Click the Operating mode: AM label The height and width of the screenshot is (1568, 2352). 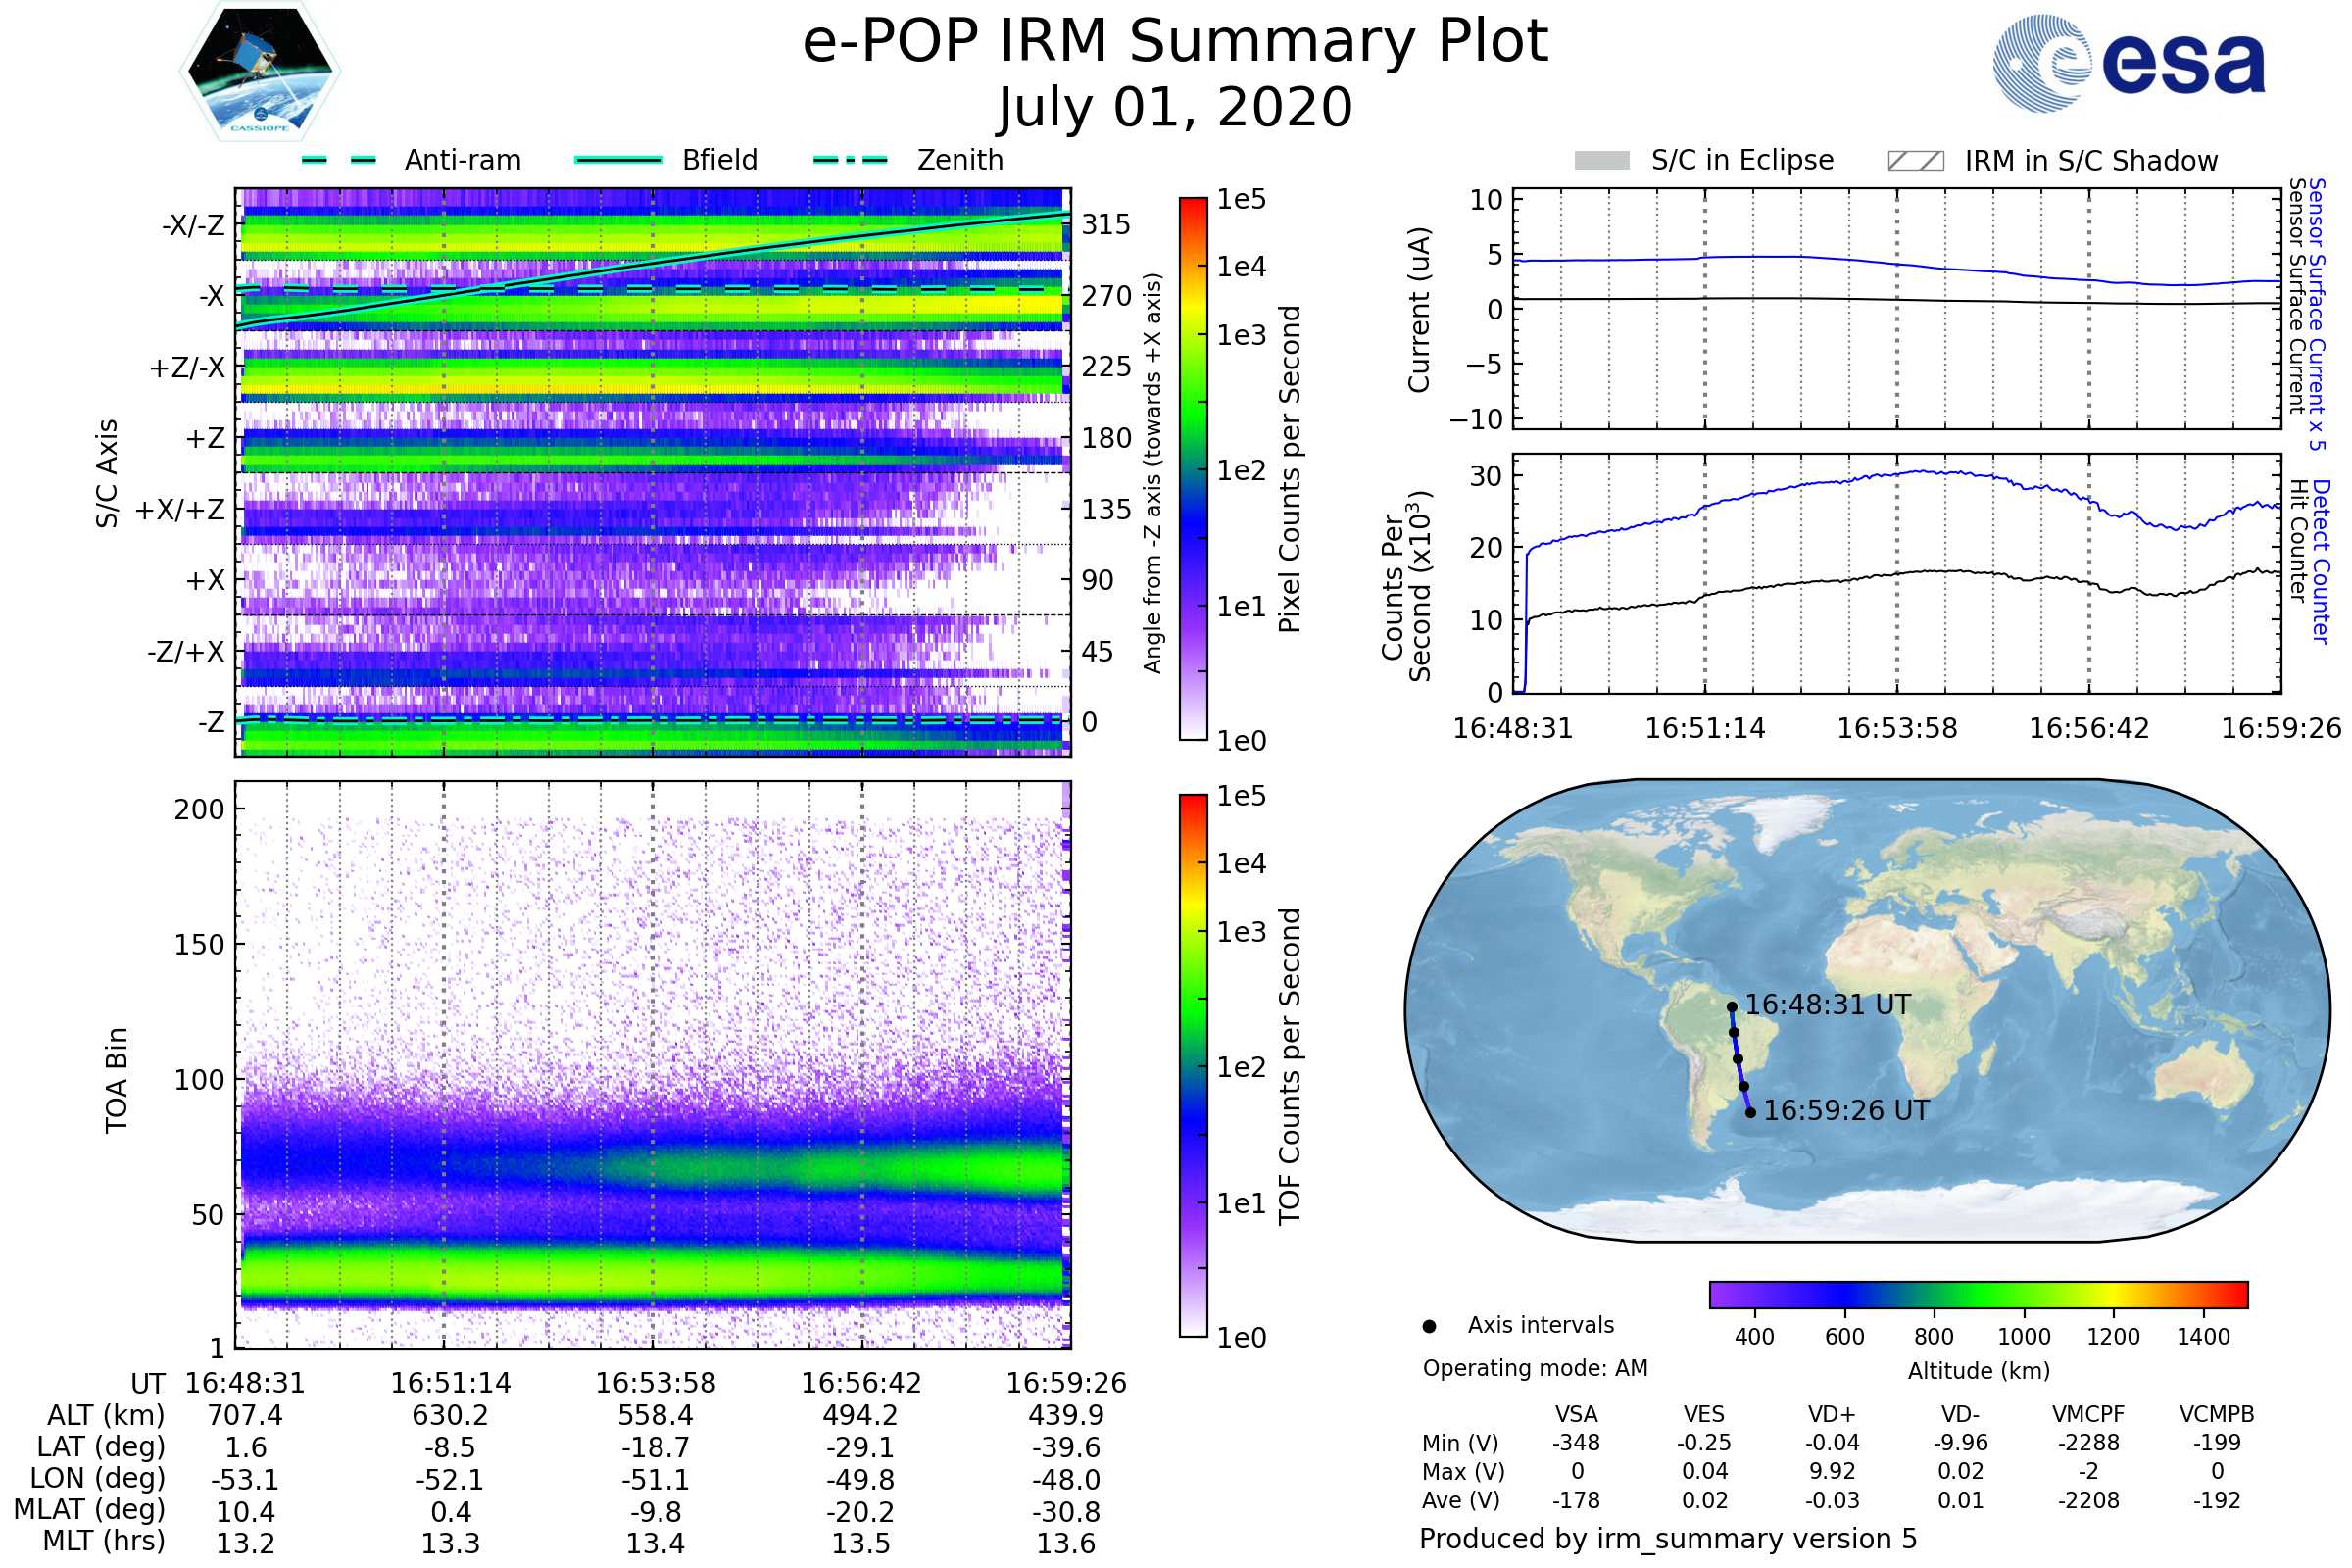tap(1535, 1369)
